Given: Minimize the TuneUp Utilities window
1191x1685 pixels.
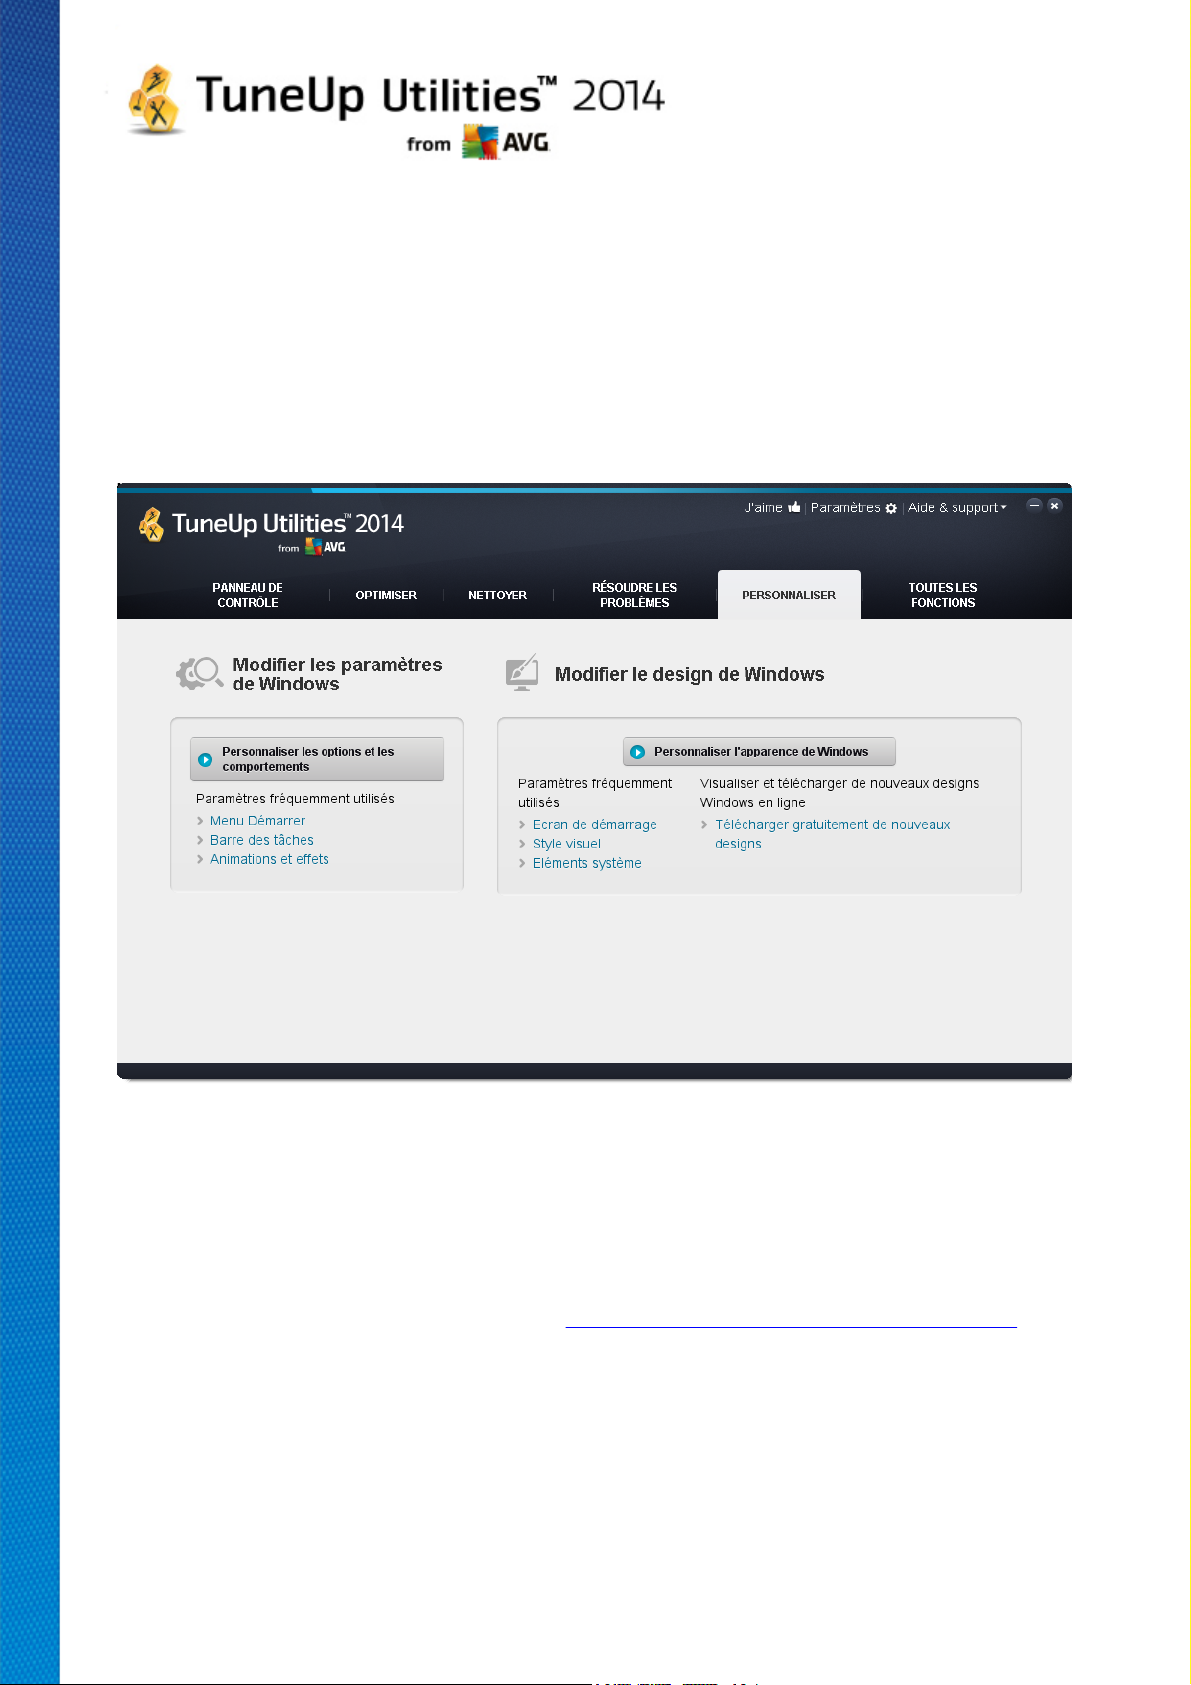Looking at the screenshot, I should pos(1035,506).
